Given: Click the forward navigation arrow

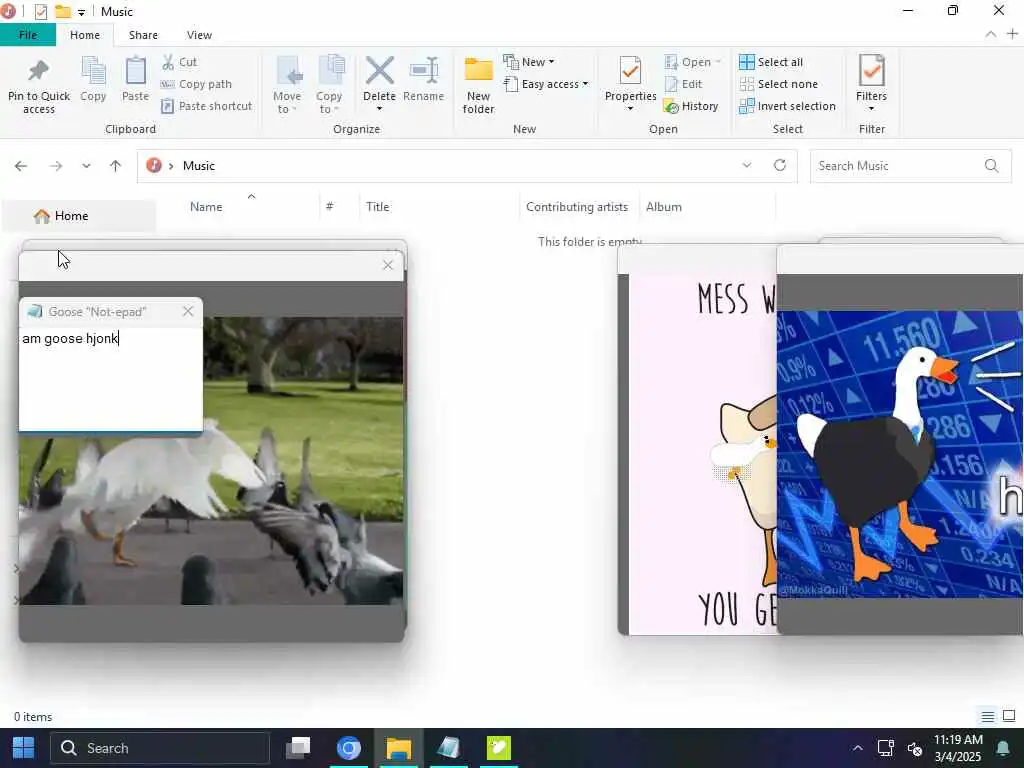Looking at the screenshot, I should (56, 166).
